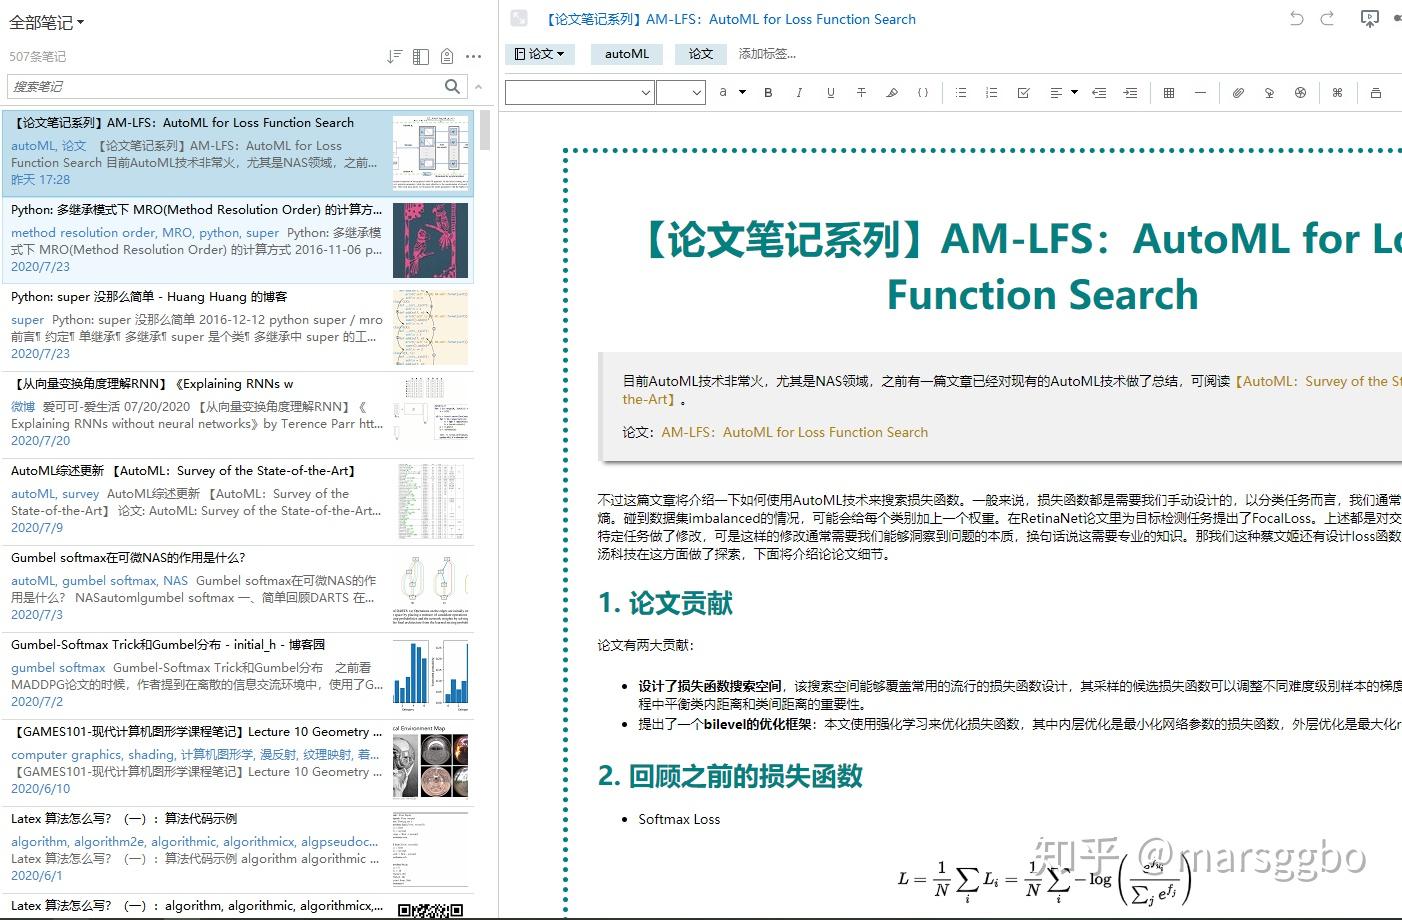Click the MRO note's pink thumbnail
This screenshot has width=1402, height=920.
pyautogui.click(x=430, y=240)
